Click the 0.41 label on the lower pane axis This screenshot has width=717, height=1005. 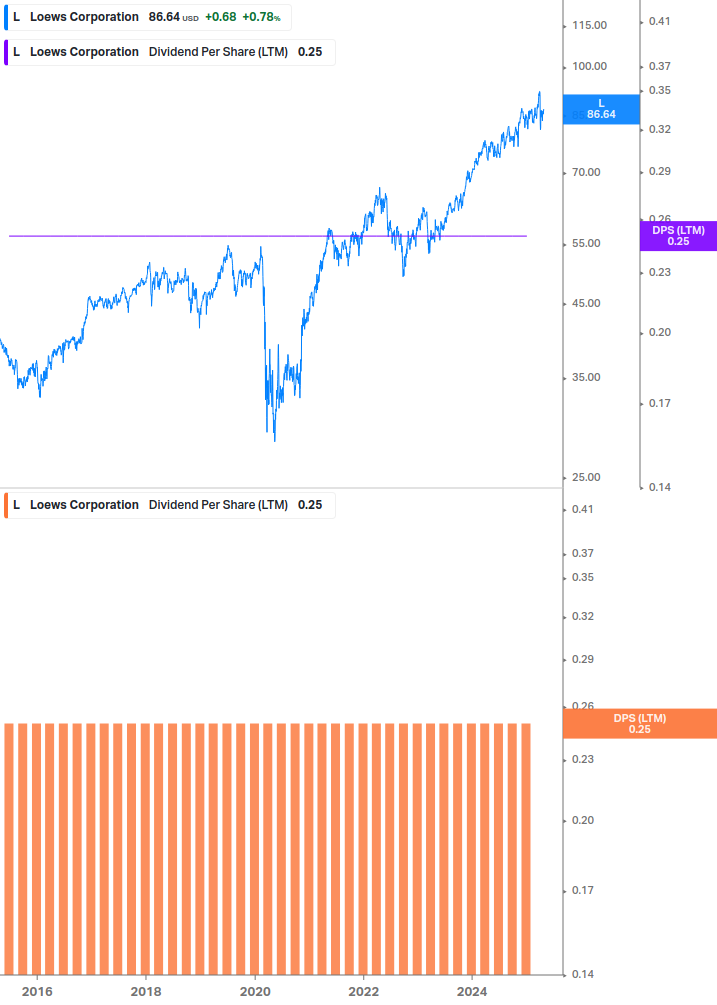tap(582, 510)
